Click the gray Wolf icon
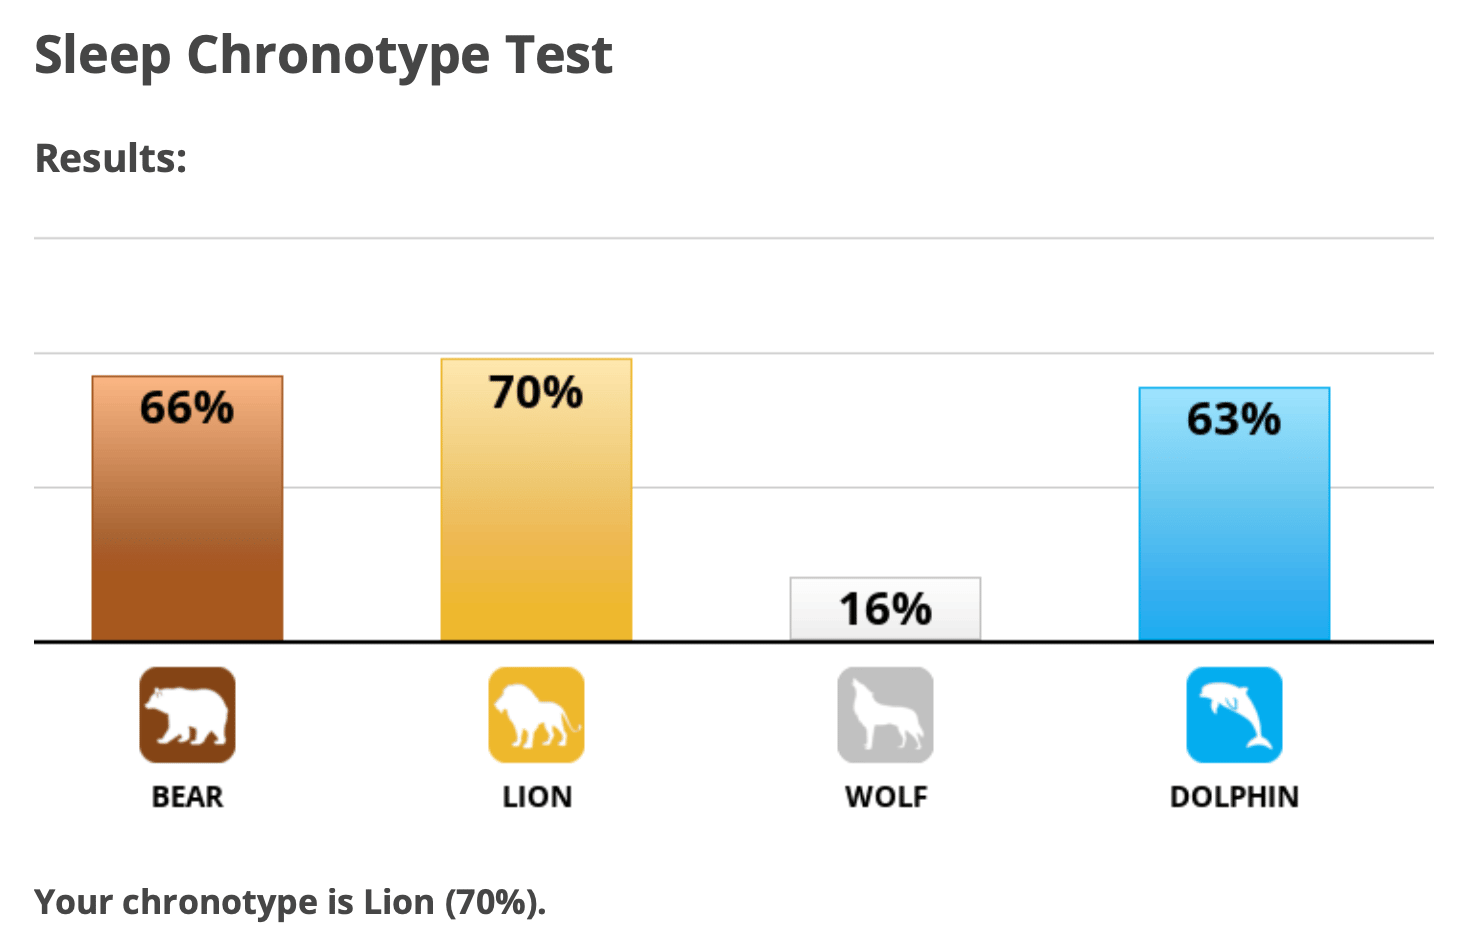This screenshot has height=938, width=1460. 885,715
